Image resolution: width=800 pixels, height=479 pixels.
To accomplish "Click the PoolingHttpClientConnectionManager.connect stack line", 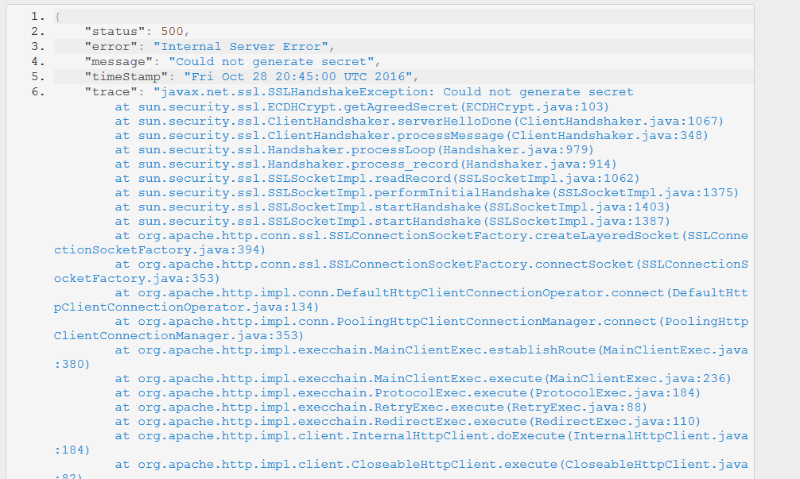I will 431,321.
